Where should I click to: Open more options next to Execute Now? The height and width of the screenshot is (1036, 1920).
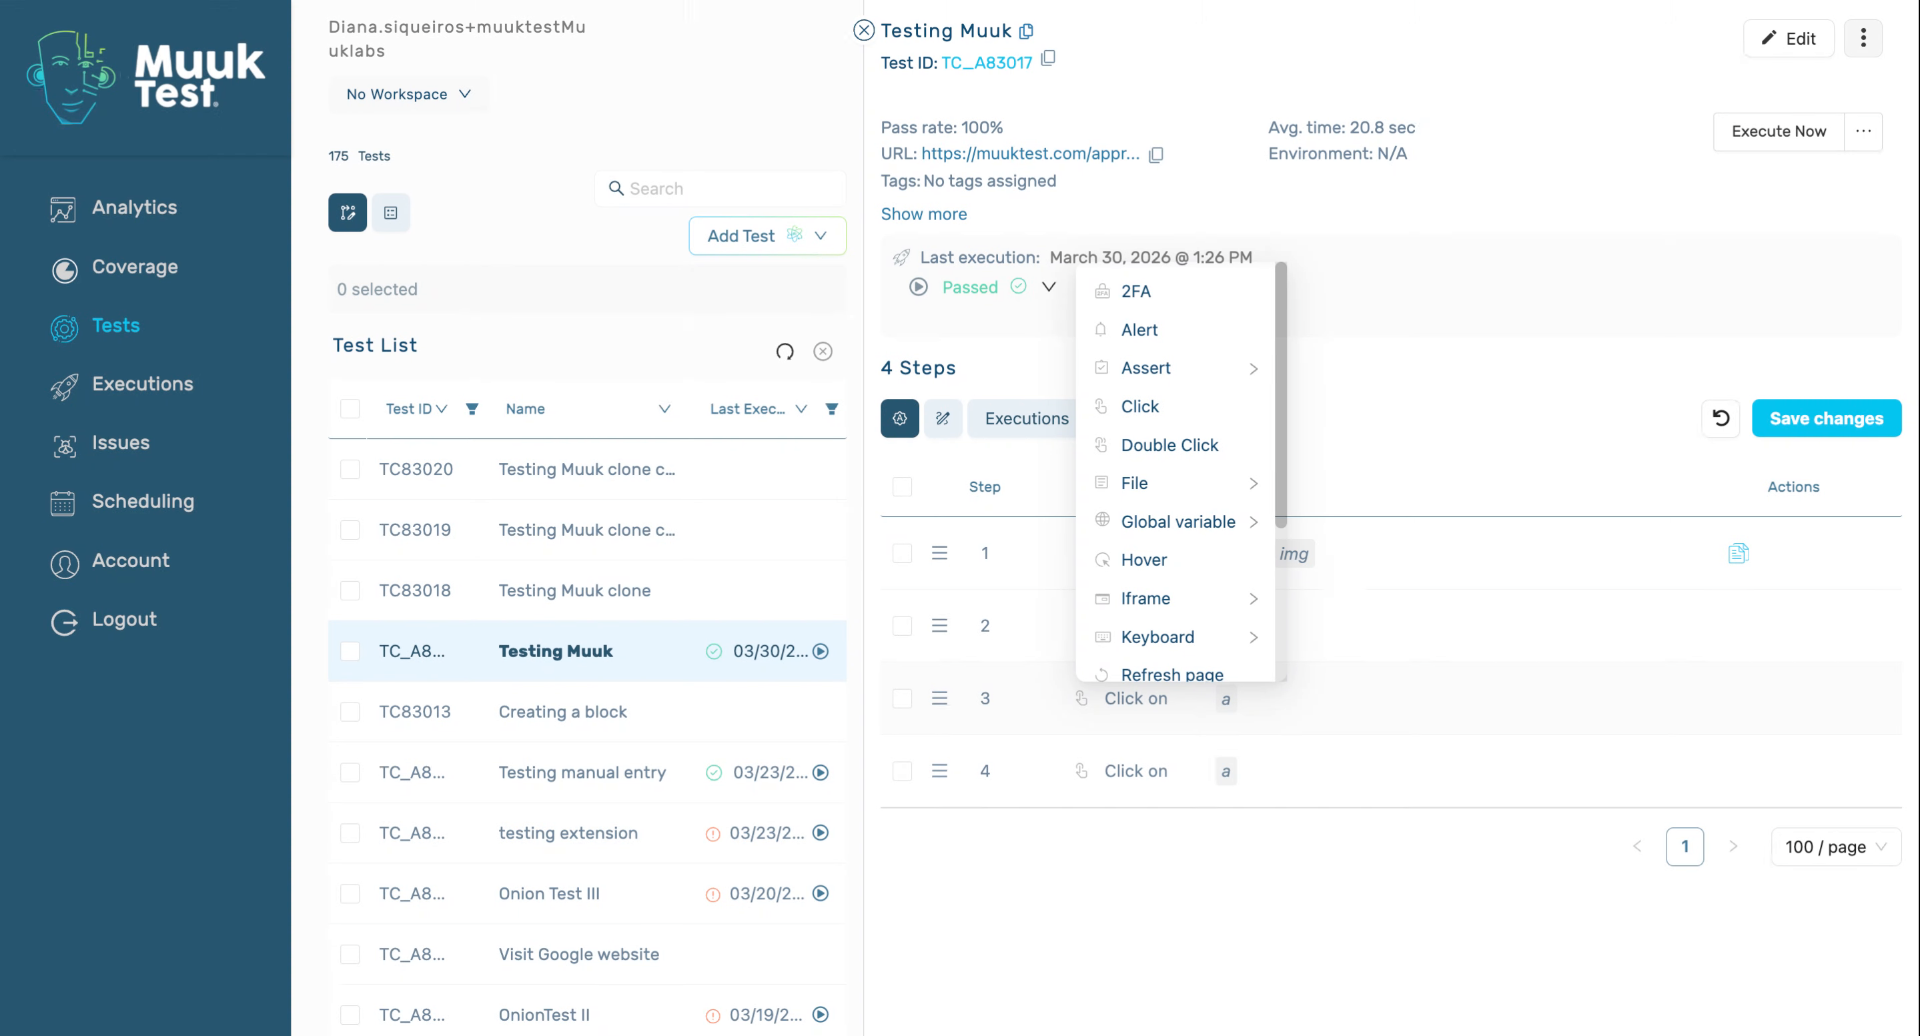1863,132
